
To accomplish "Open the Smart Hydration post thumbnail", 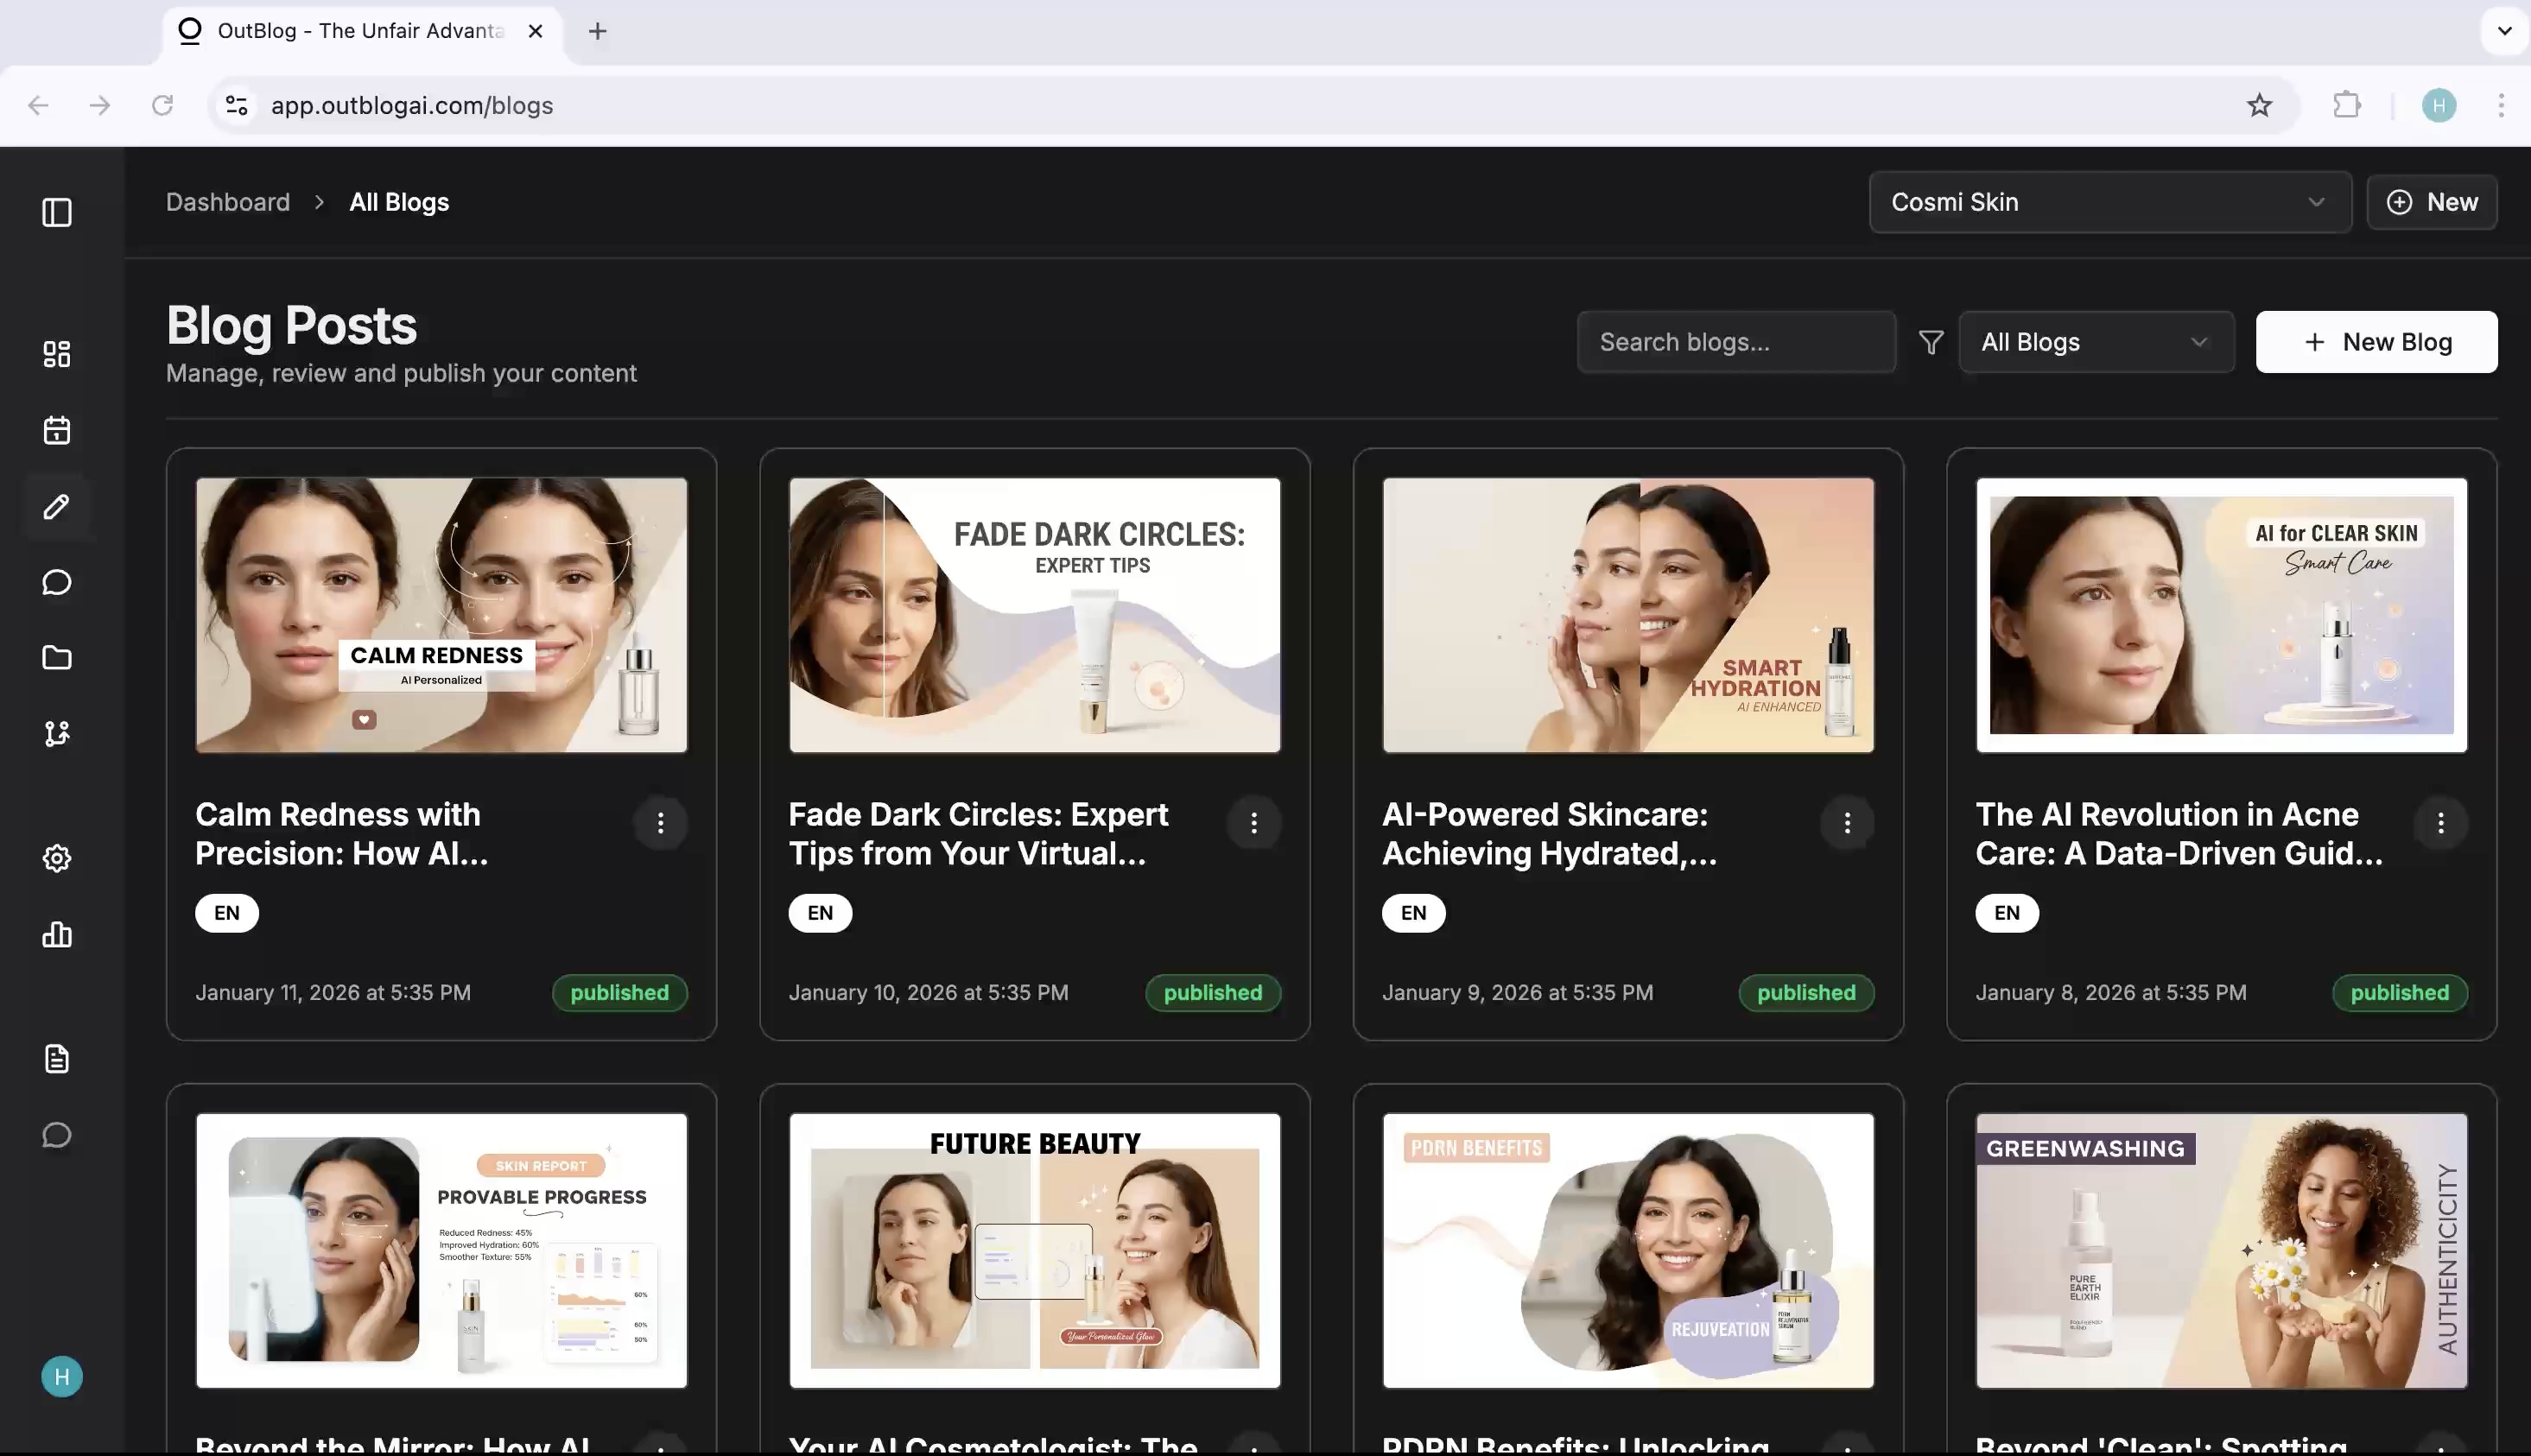I will point(1627,615).
